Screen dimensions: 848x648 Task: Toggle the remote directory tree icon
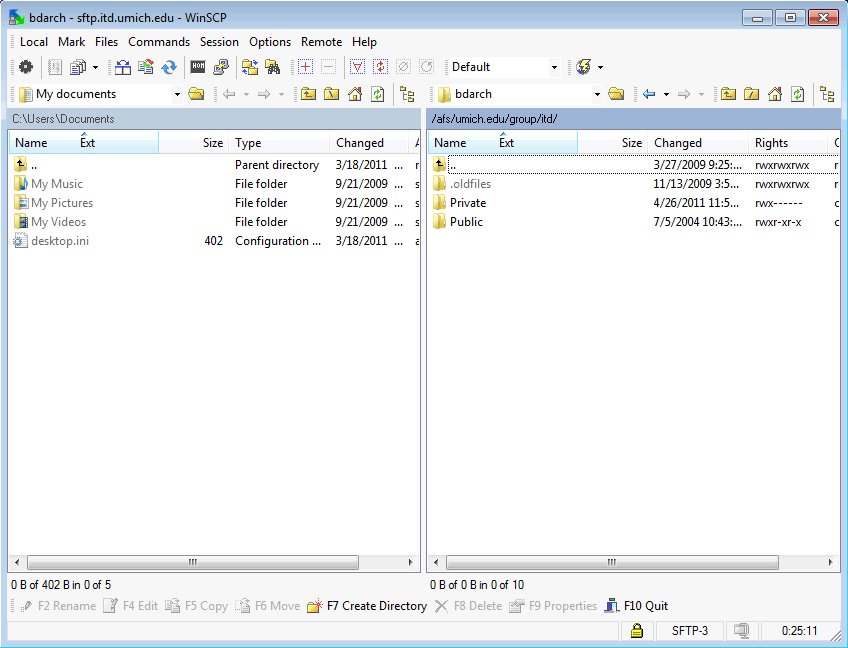tap(827, 94)
